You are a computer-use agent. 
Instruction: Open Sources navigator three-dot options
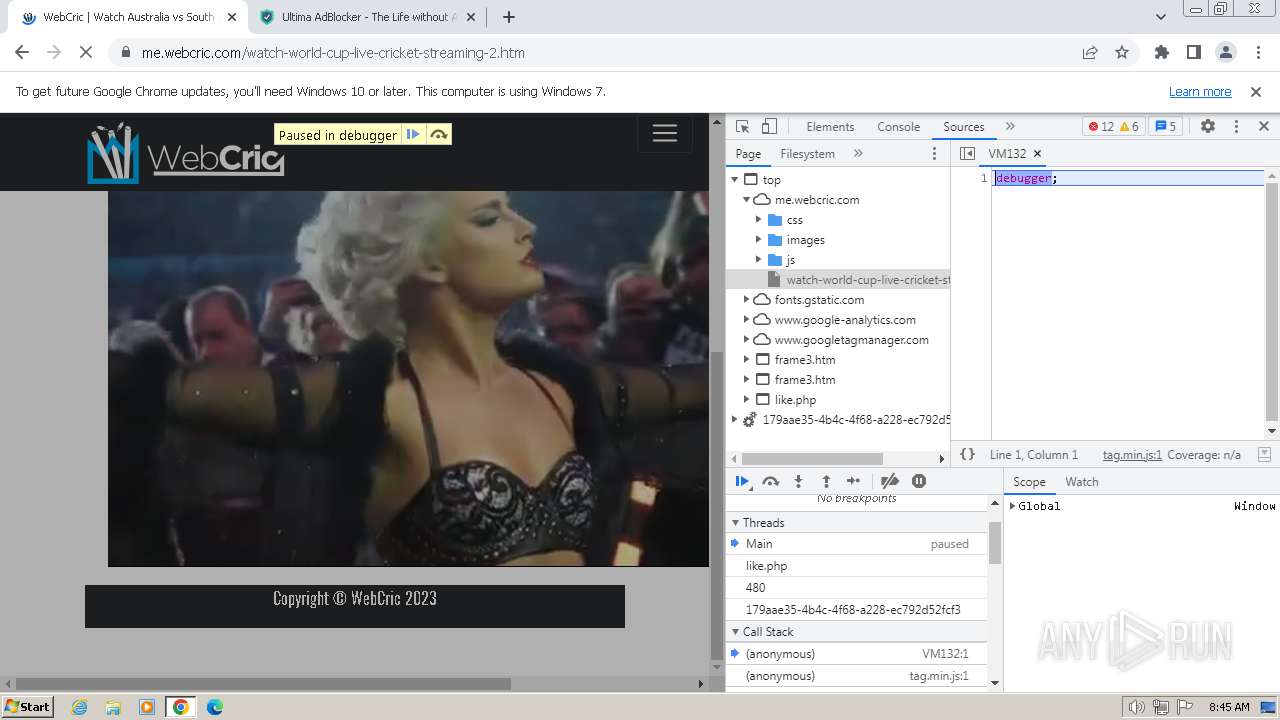point(935,154)
